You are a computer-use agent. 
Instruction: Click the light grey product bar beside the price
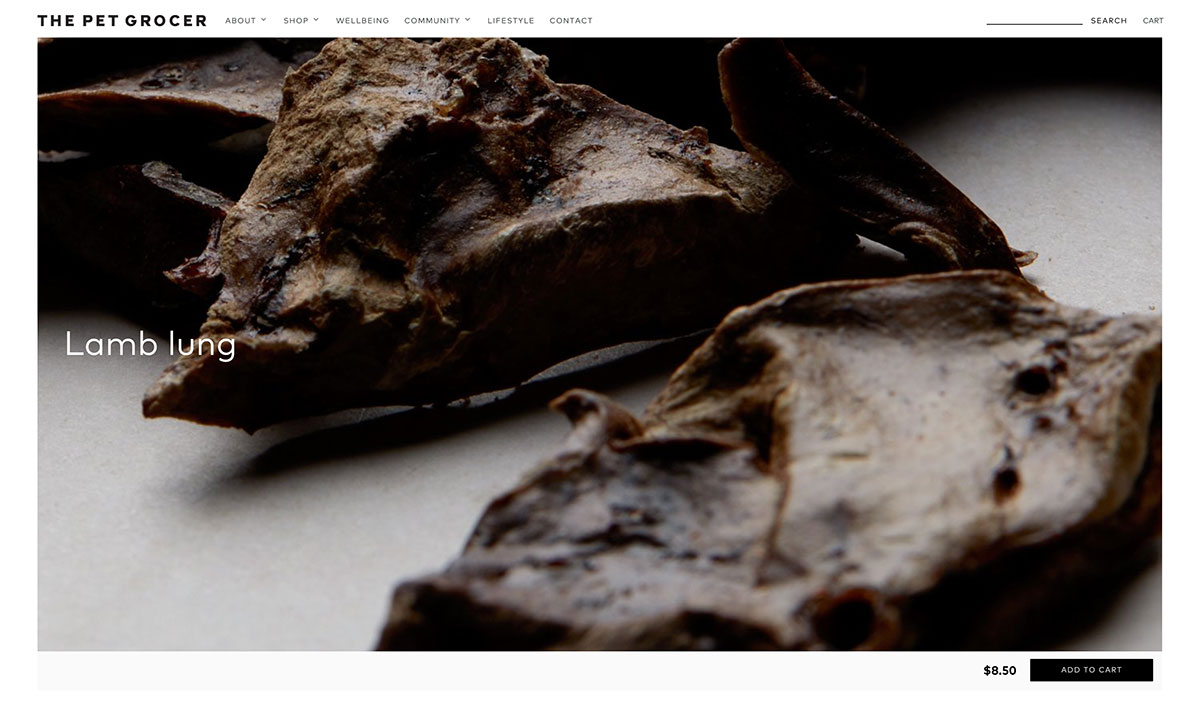[500, 671]
